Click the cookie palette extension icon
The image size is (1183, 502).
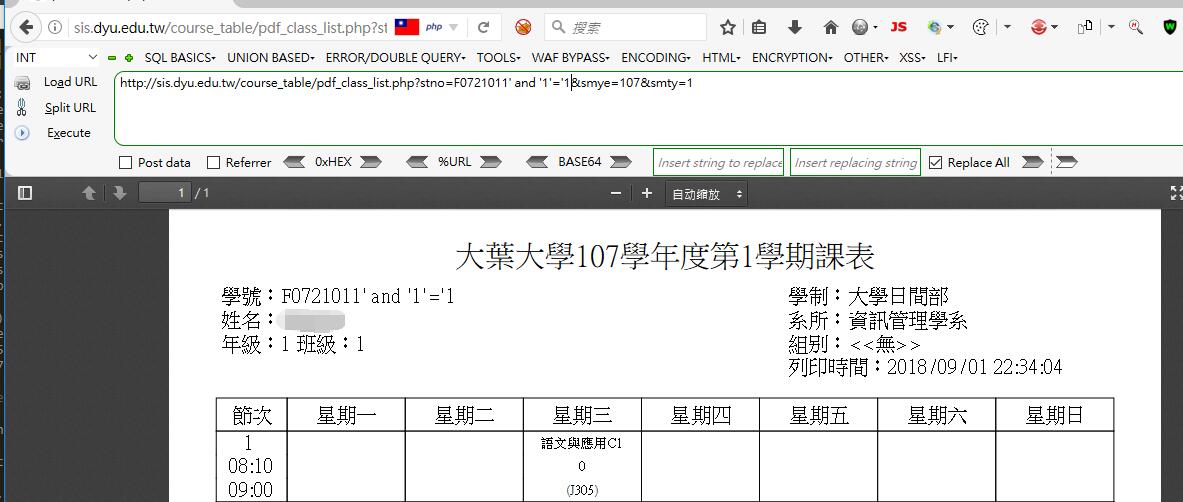click(980, 28)
